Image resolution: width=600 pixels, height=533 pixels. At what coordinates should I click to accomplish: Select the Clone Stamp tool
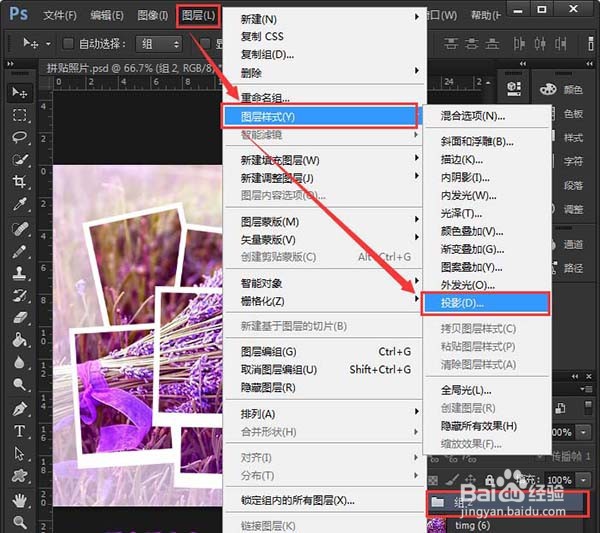(19, 273)
